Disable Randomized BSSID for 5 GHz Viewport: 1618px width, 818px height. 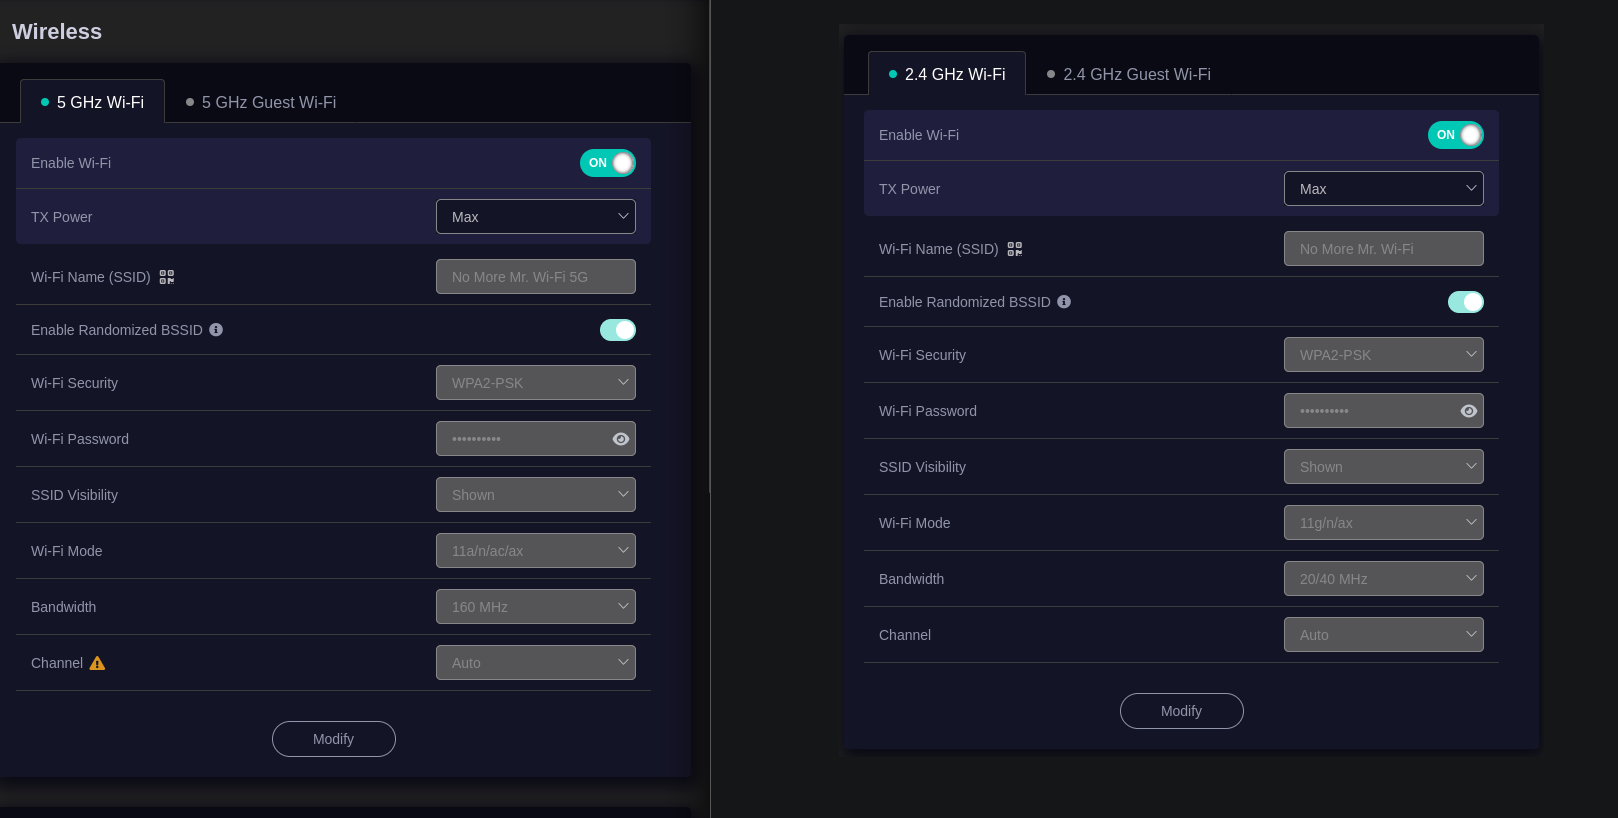618,330
